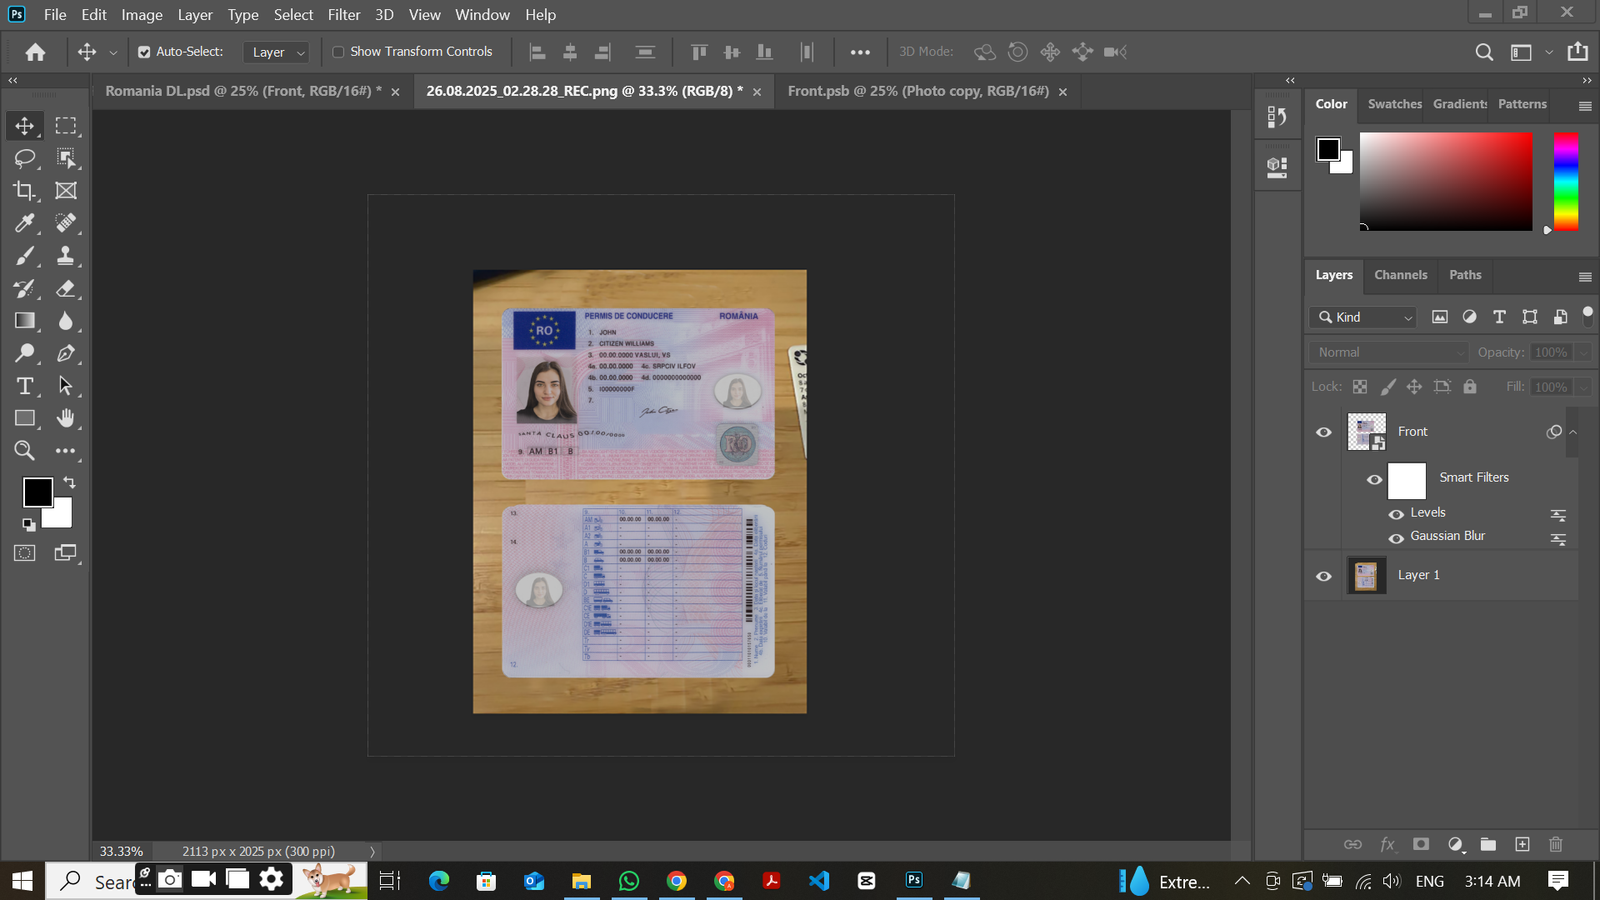Click the Create New Group folder icon

pos(1488,844)
